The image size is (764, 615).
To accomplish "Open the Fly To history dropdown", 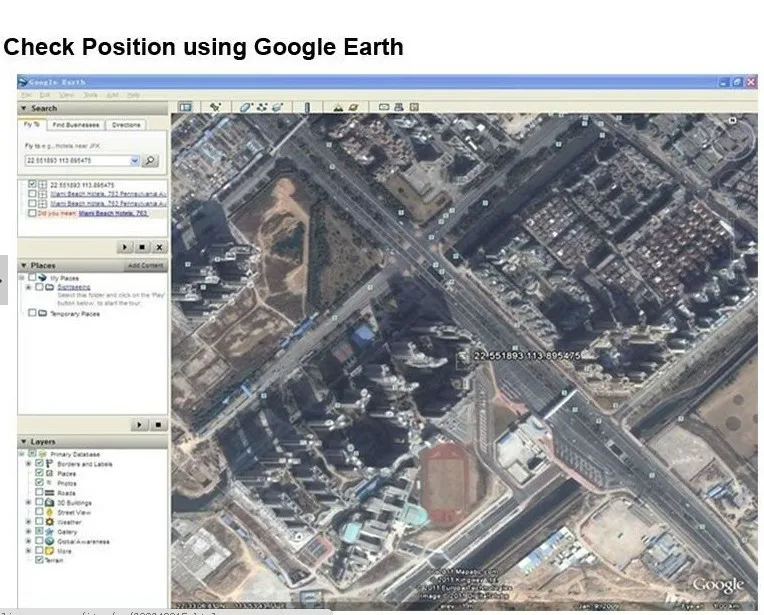I will coord(134,160).
